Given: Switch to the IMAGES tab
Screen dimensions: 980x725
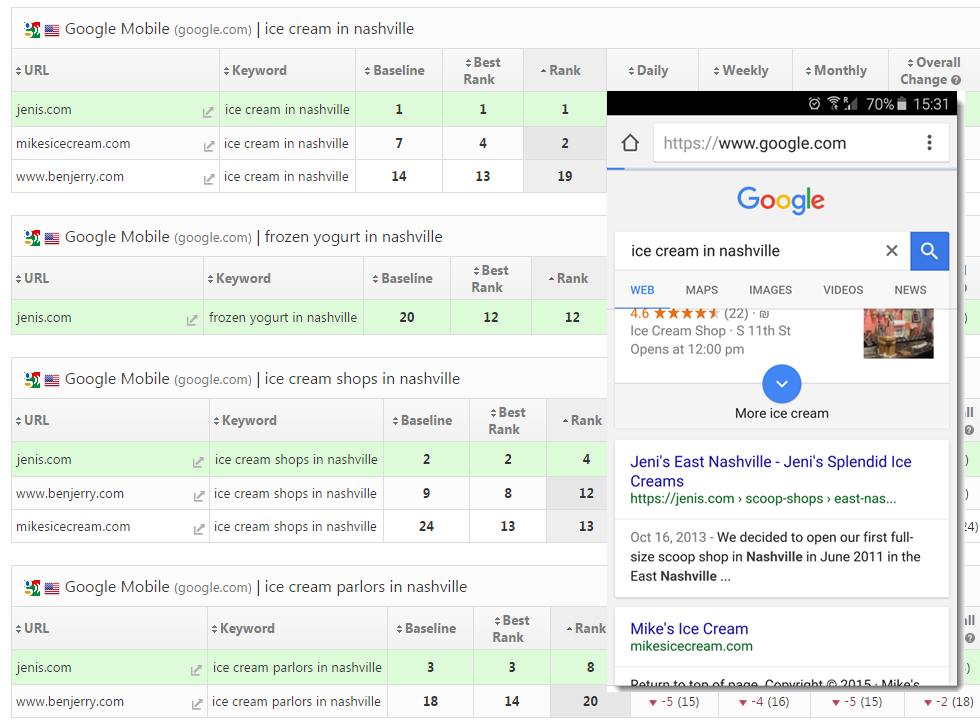Looking at the screenshot, I should coord(770,290).
